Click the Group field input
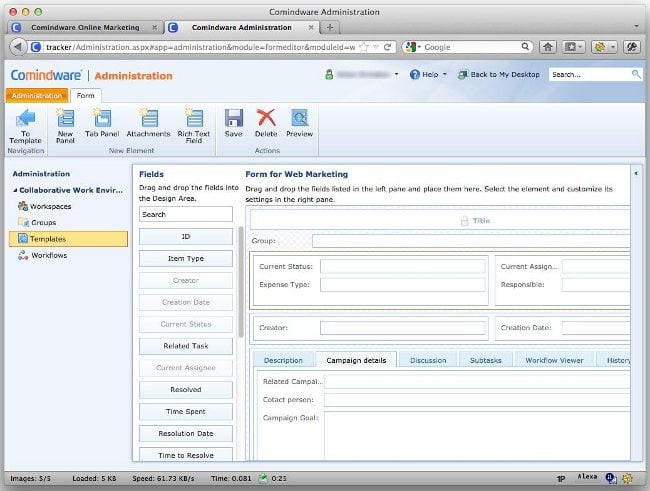Image resolution: width=650 pixels, height=491 pixels. 471,241
